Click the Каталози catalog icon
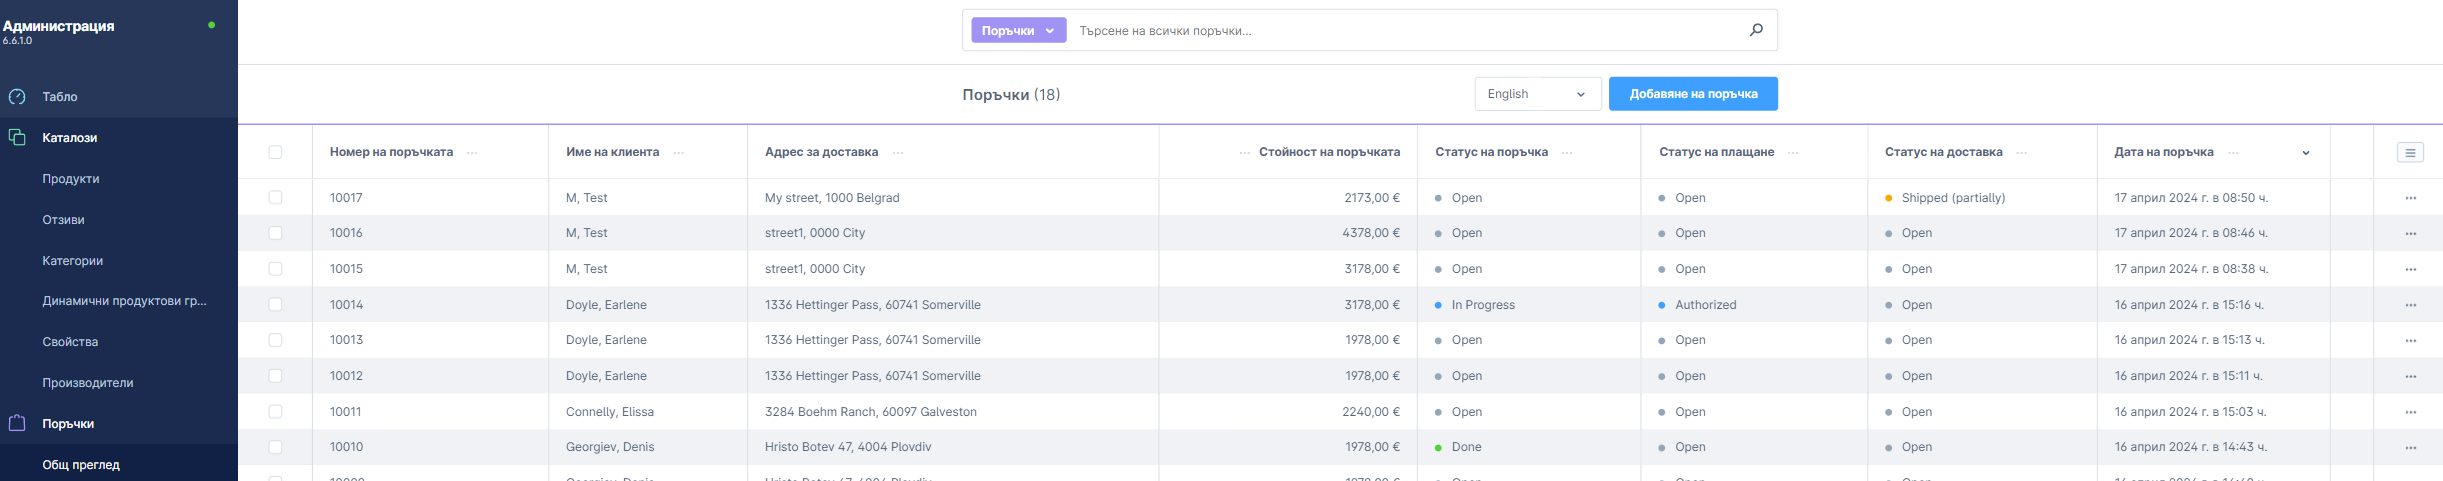 click(x=17, y=138)
